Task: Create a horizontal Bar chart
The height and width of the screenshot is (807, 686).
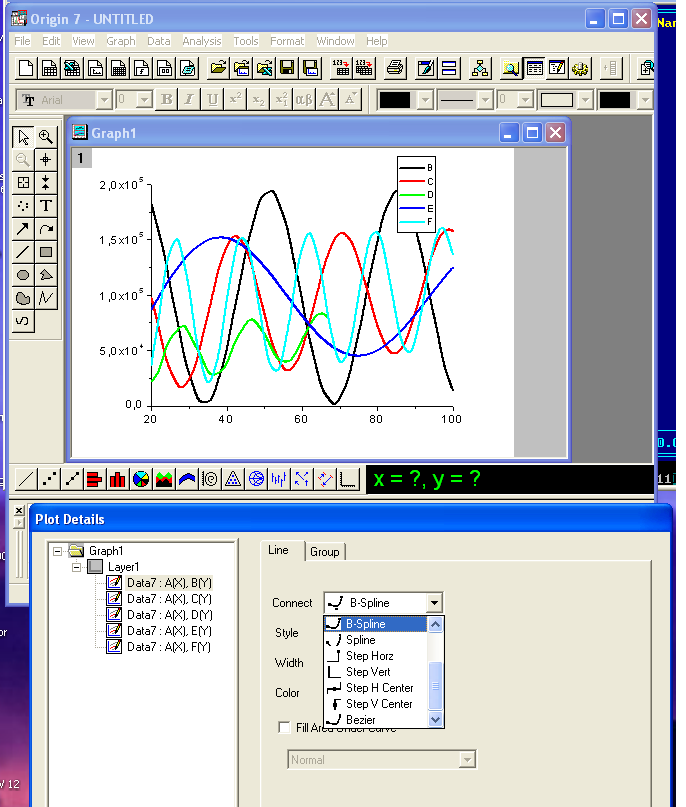Action: pos(95,479)
